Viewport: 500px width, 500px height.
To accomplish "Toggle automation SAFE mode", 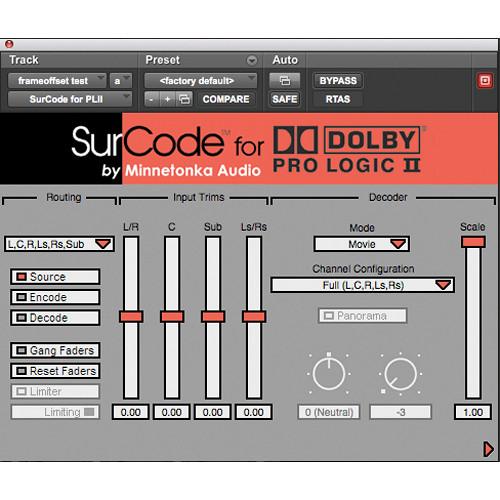I will pos(285,99).
